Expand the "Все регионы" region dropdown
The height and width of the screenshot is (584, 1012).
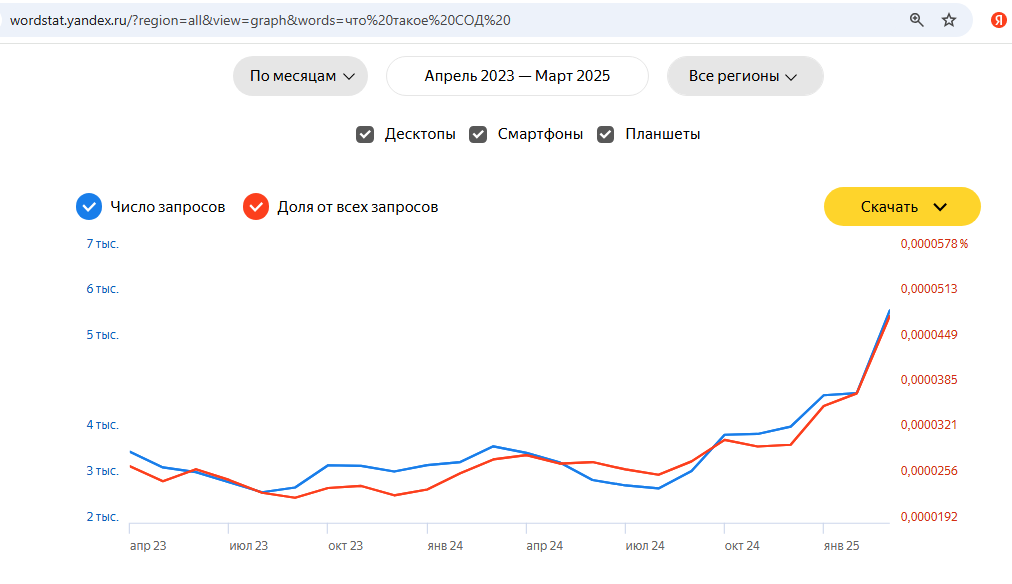(744, 76)
